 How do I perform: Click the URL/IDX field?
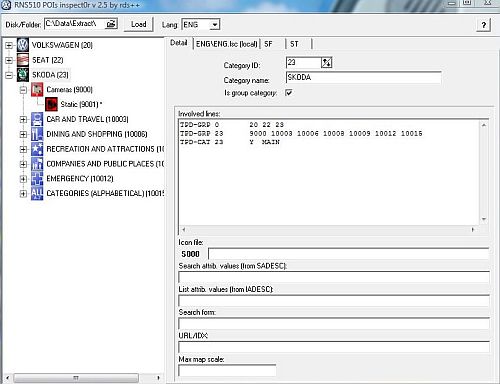tap(334, 347)
